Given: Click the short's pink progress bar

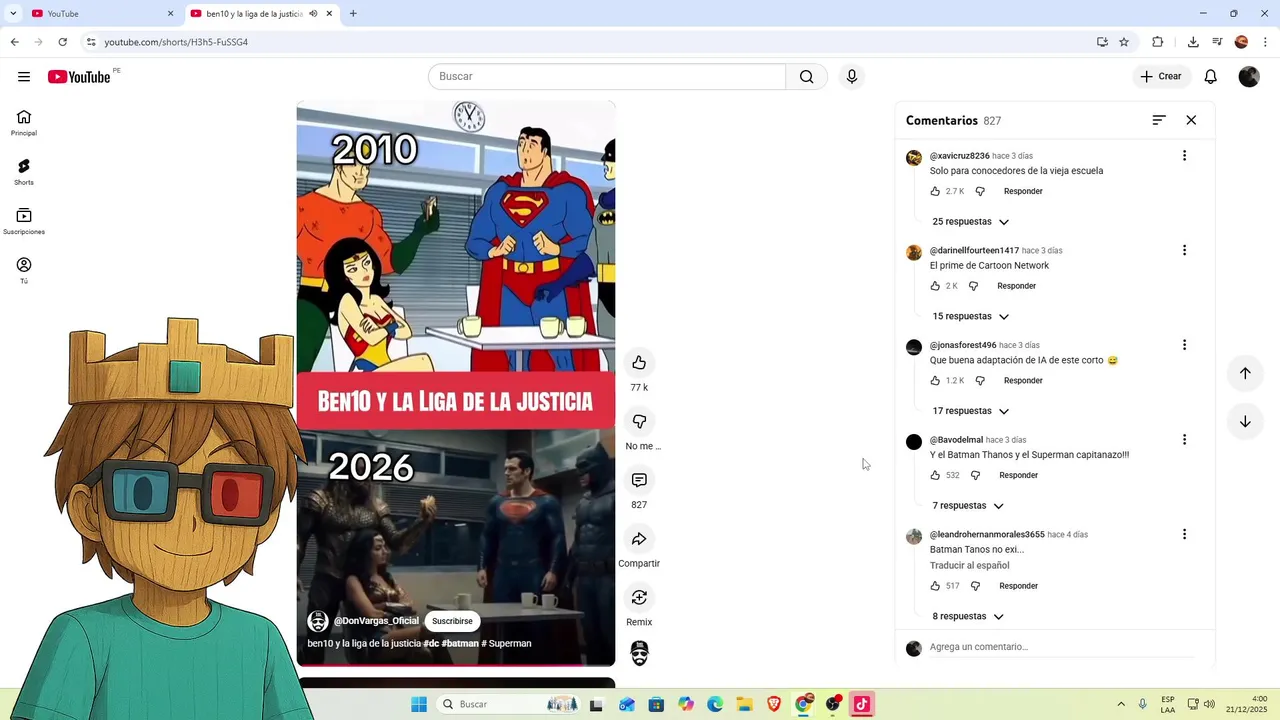Looking at the screenshot, I should click(455, 665).
